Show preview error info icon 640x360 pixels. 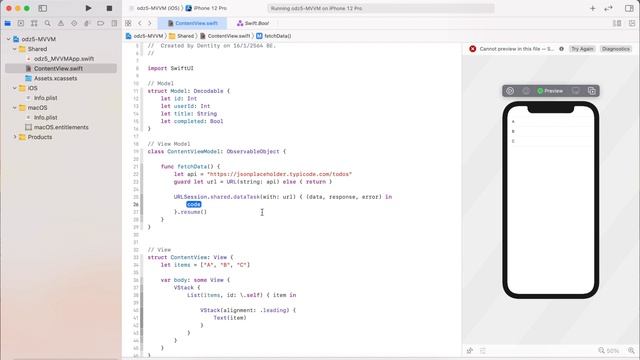coord(561,49)
